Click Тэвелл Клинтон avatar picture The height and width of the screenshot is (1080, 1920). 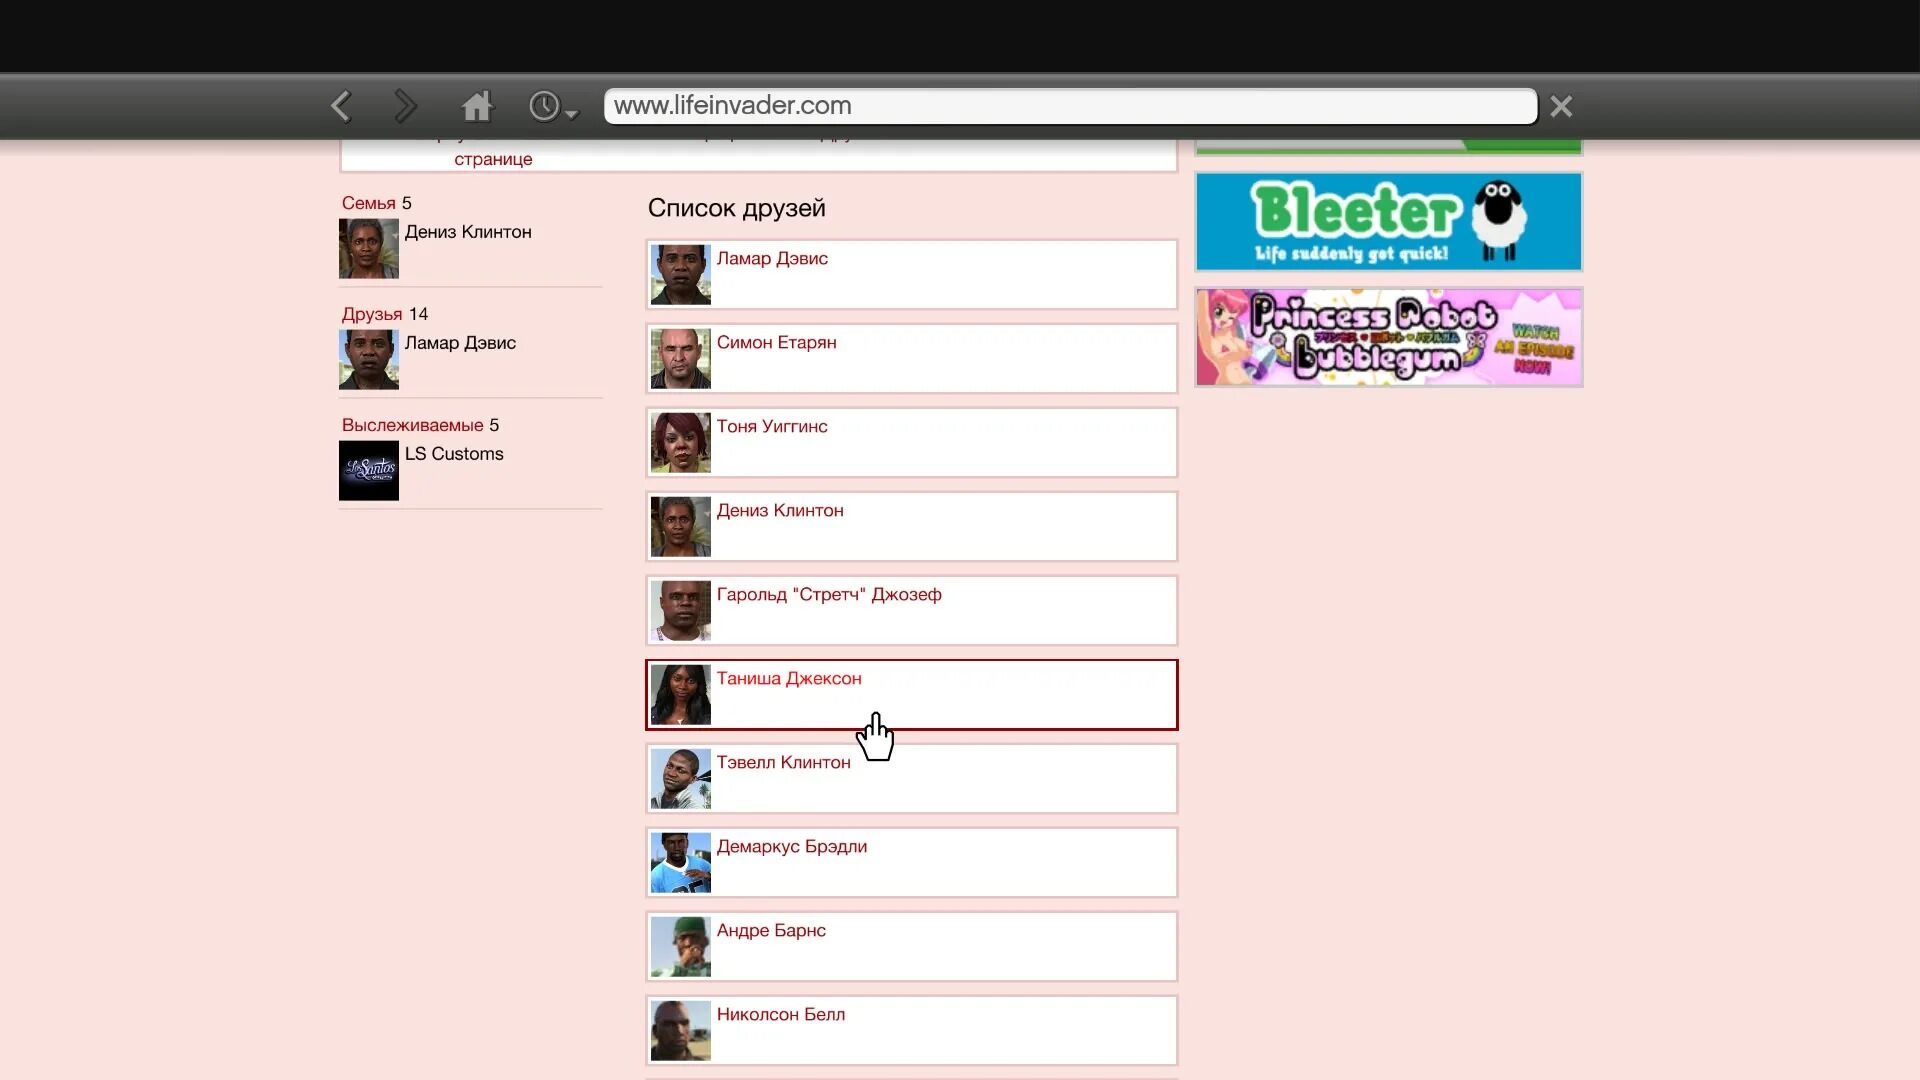[x=680, y=778]
